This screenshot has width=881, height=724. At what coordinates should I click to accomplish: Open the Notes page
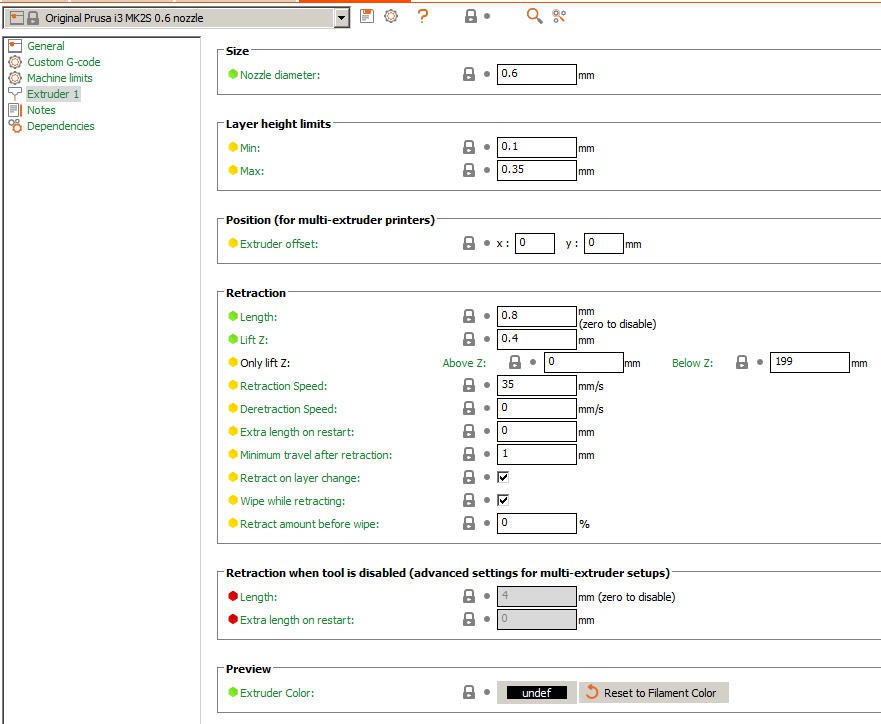point(41,110)
